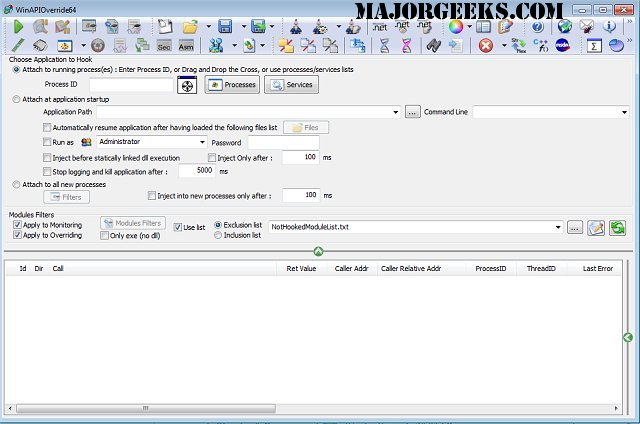This screenshot has width=640, height=424.
Task: Click the green memory stick icon
Action: coord(18,45)
